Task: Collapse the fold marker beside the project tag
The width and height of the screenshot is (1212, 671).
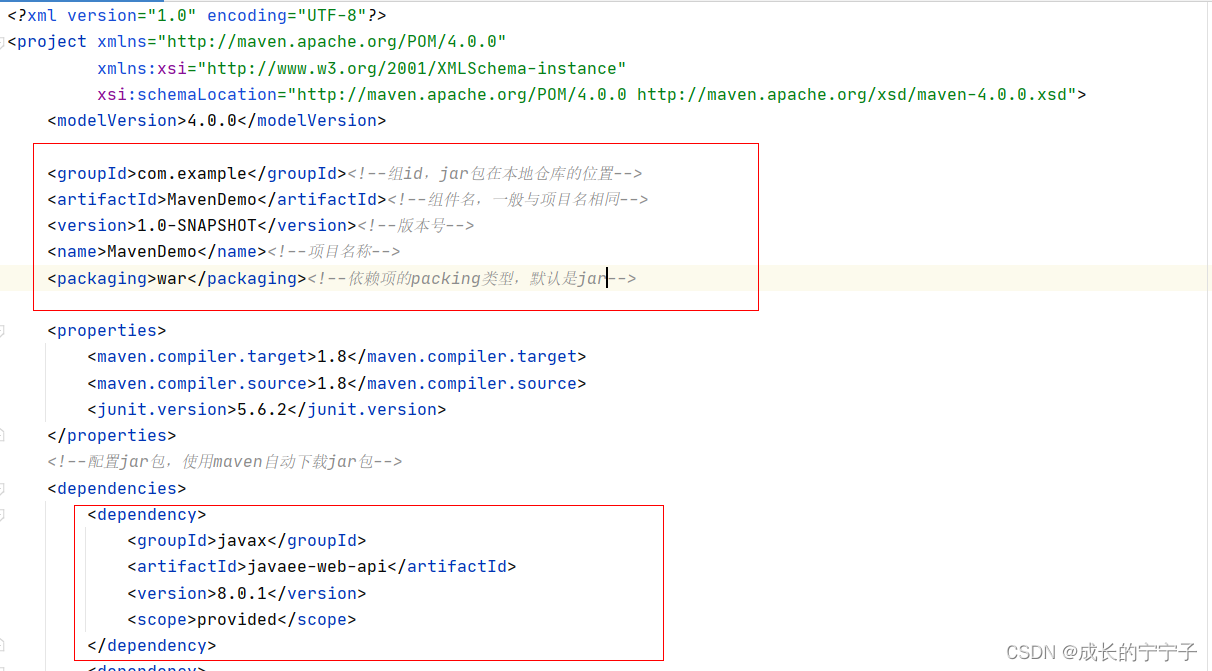Action: click(2, 42)
